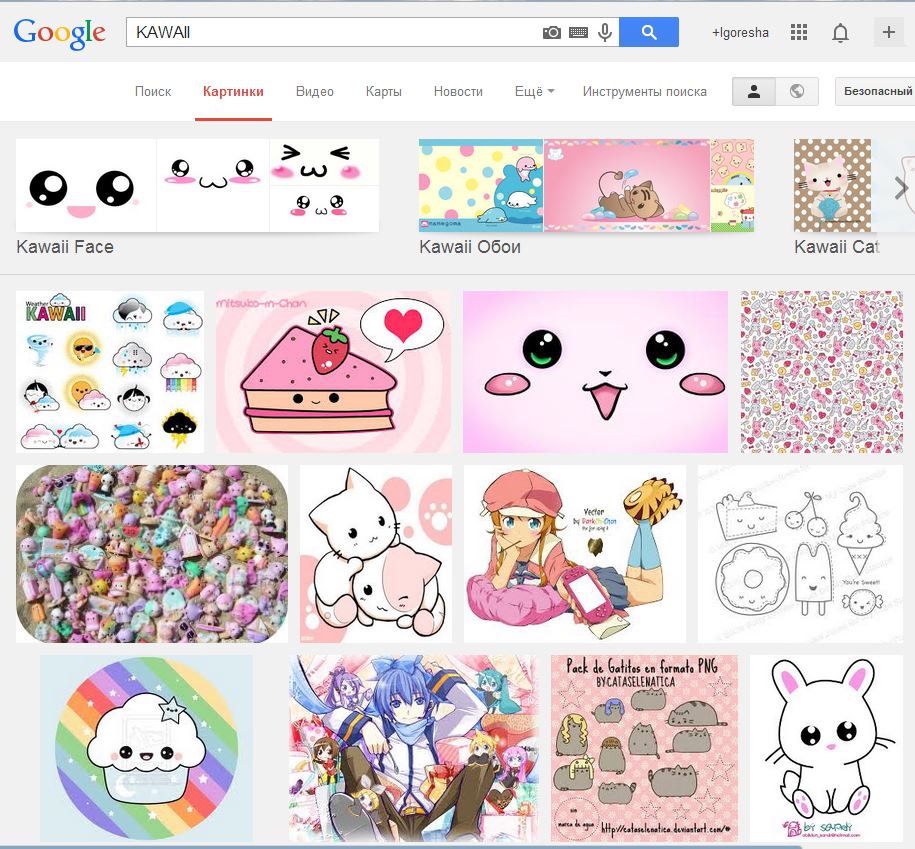Open the outlined sweets line-art image
915x849 pixels.
coord(801,554)
